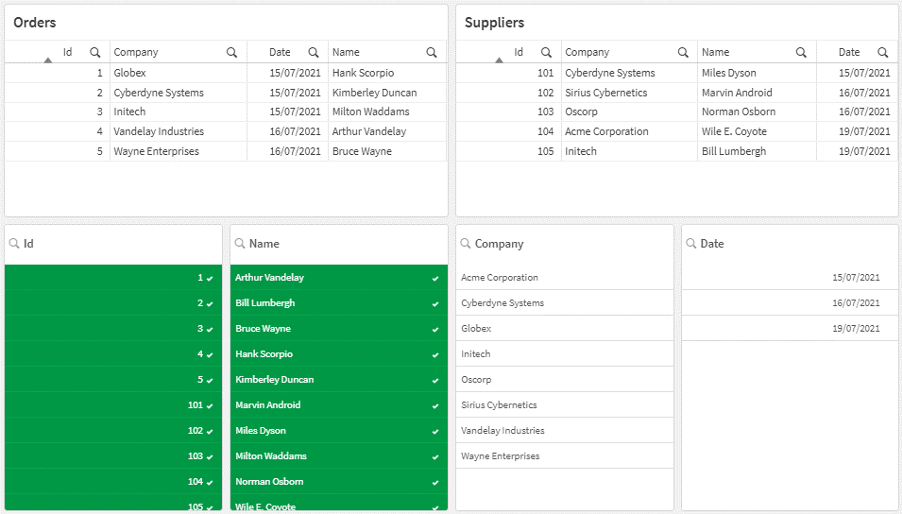Sort Suppliers table by Name header

click(x=715, y=52)
